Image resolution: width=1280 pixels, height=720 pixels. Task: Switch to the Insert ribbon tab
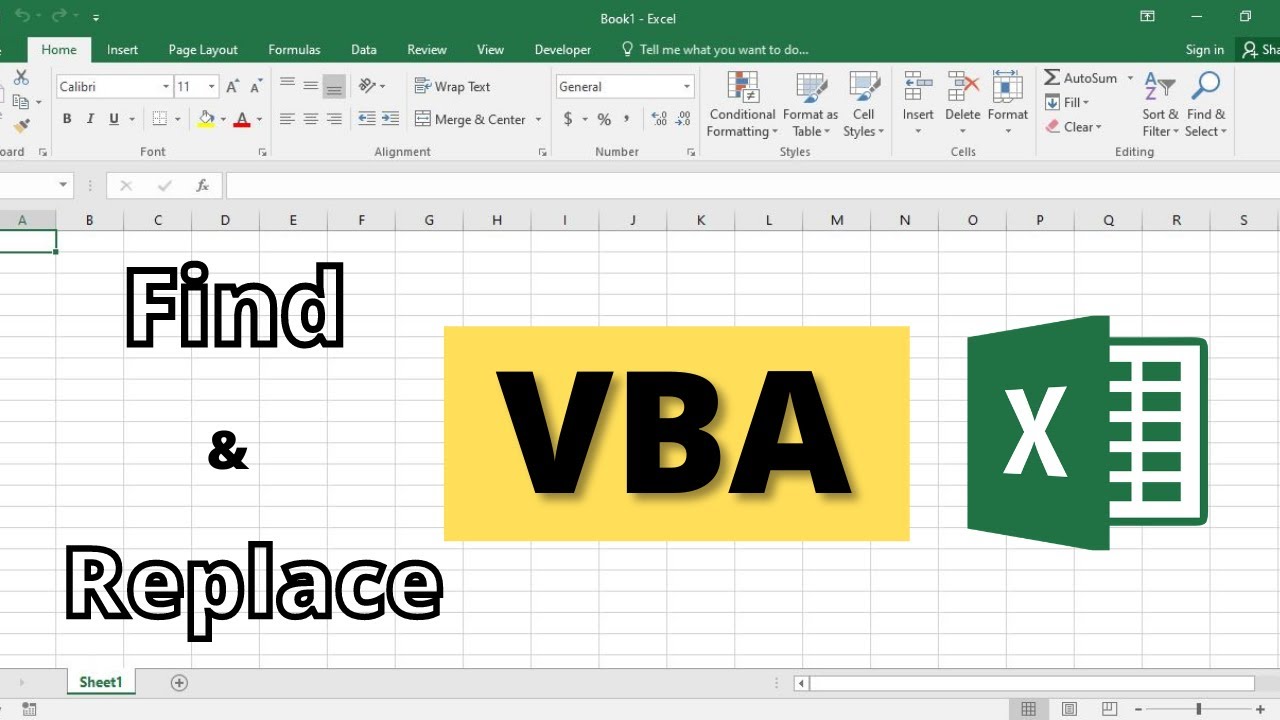pos(123,50)
